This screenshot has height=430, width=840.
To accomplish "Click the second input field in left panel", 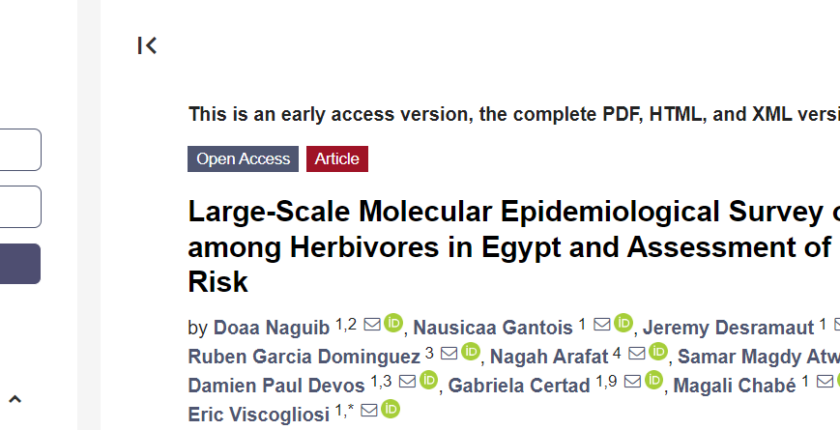I will click(20, 207).
